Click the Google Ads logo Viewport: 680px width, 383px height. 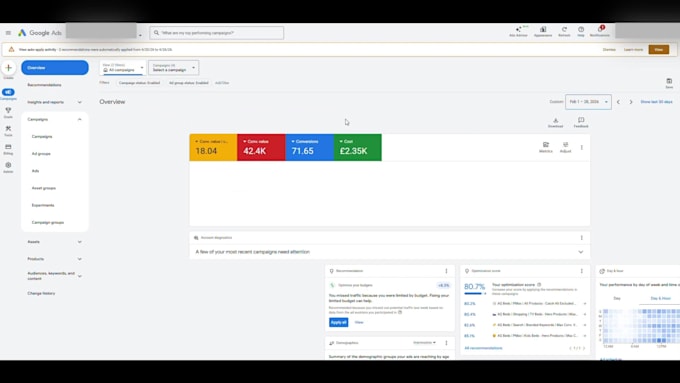click(x=40, y=33)
